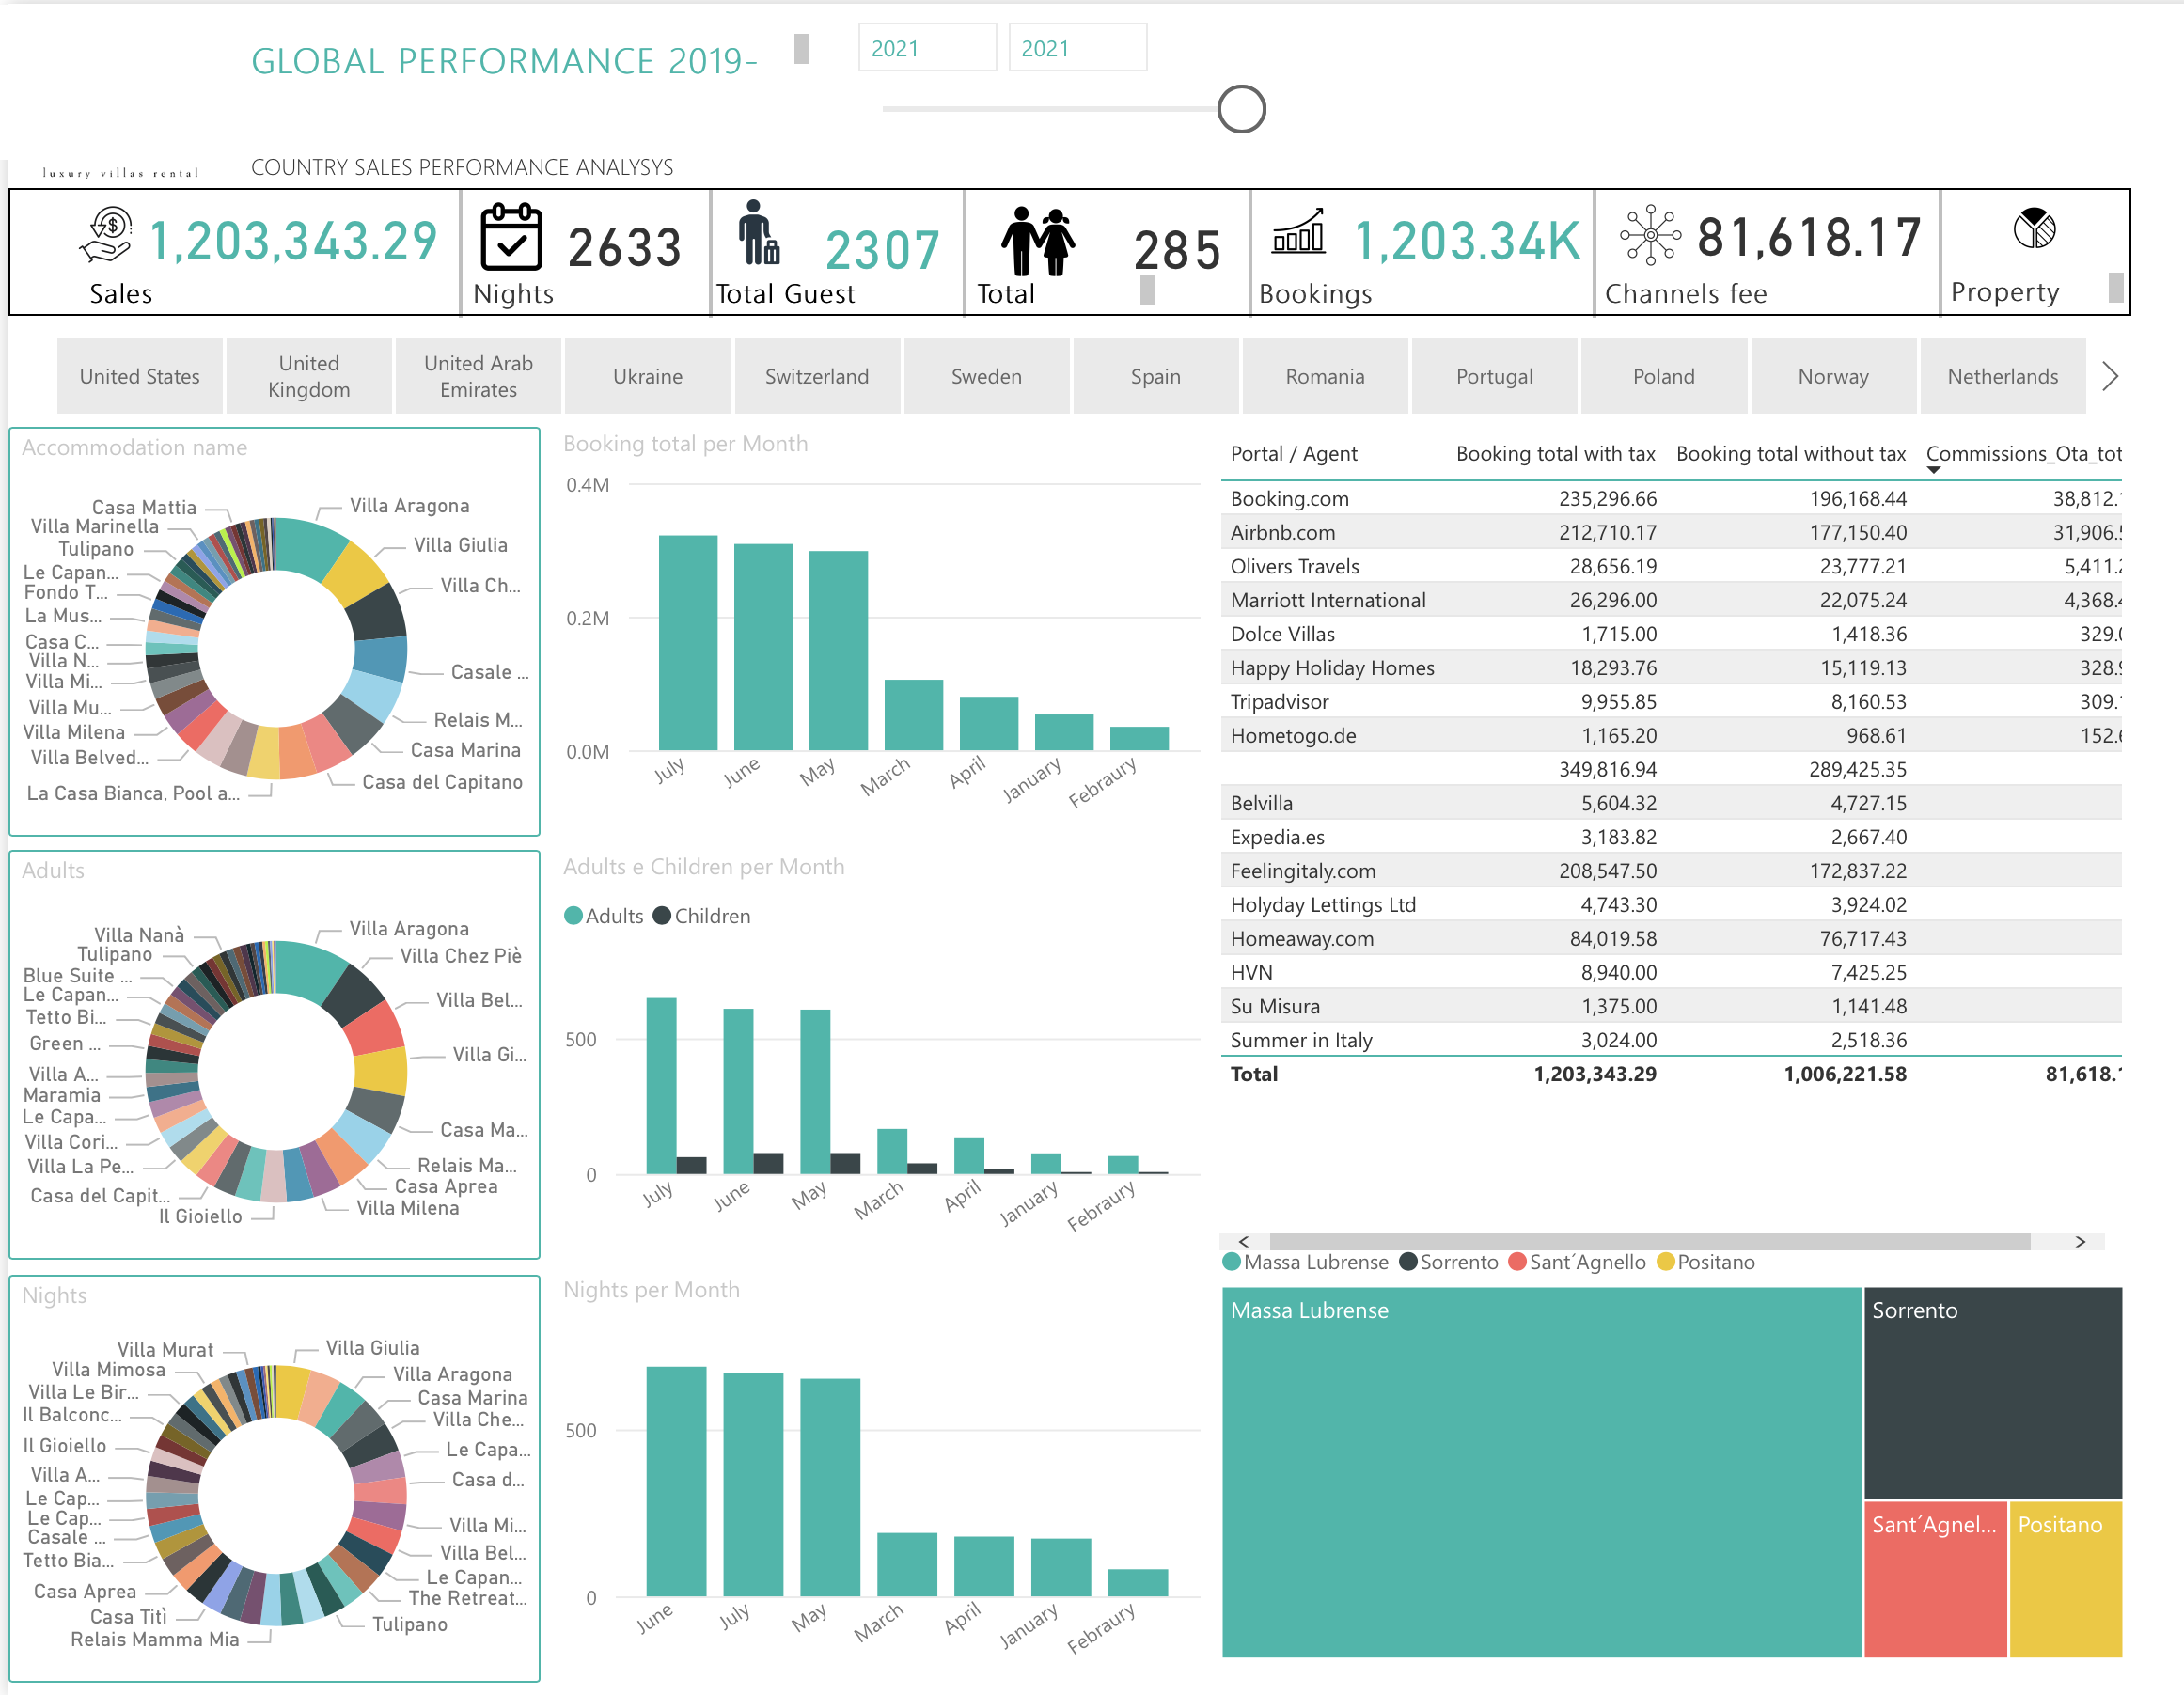Sort by Commissions_Ota_tot column arrow
The width and height of the screenshot is (2184, 1695).
click(x=1934, y=470)
